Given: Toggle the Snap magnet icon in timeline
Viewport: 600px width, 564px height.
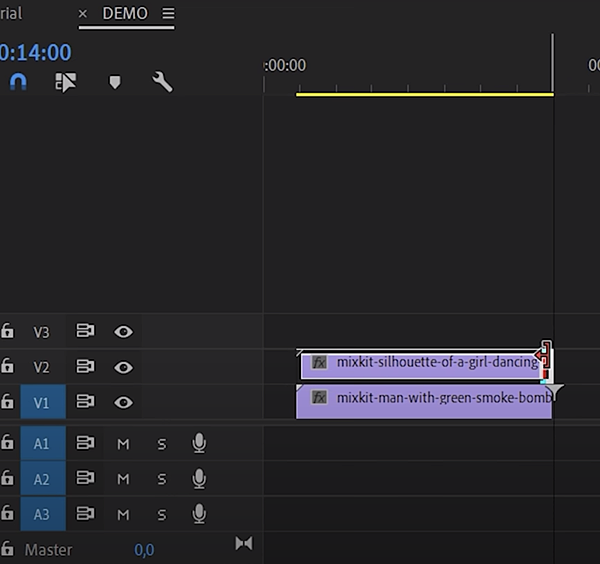Looking at the screenshot, I should [18, 82].
